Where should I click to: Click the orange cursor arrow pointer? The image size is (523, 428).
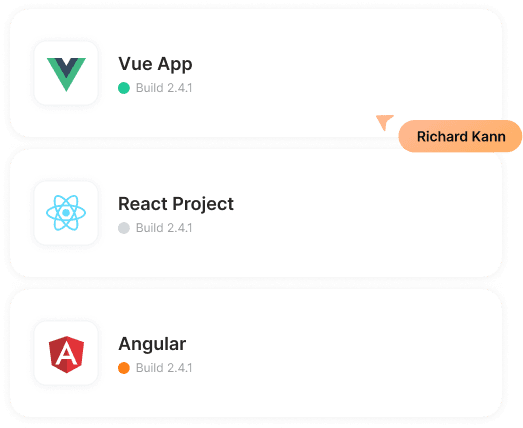tap(384, 122)
